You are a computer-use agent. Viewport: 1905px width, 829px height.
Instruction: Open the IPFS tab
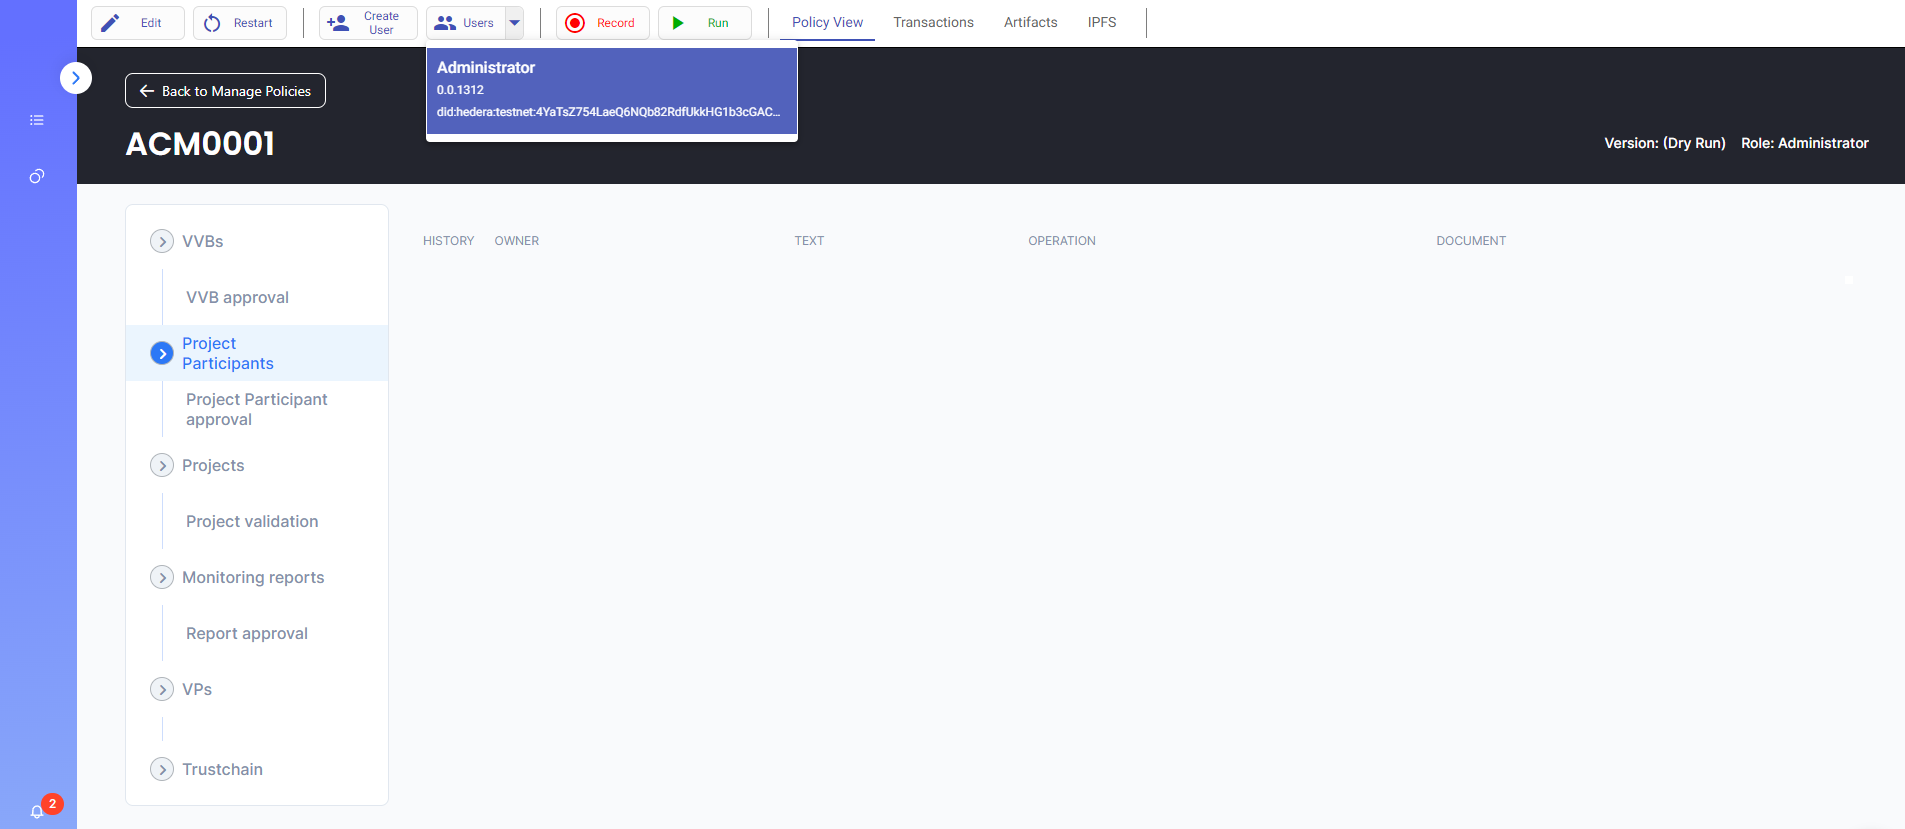(1101, 22)
